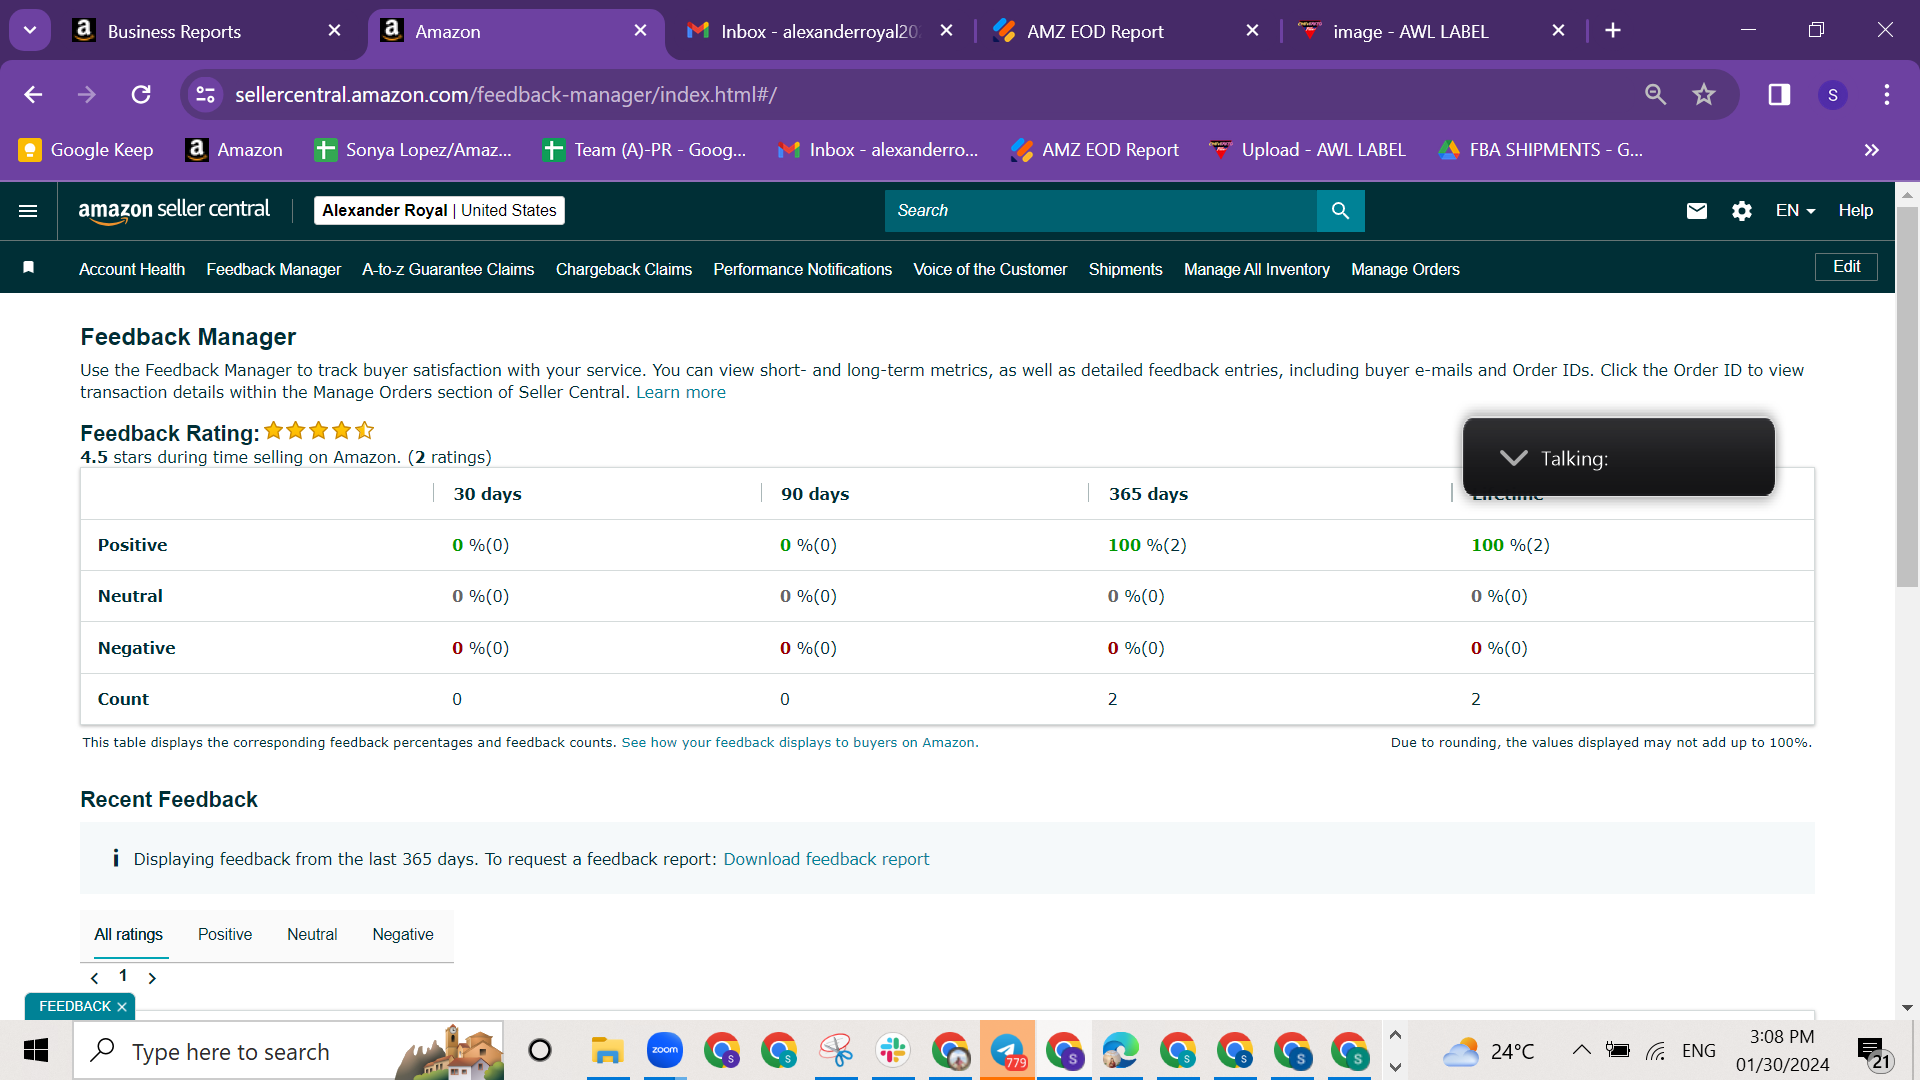Show more bookmarks with the double chevron
This screenshot has height=1080, width=1920.
(x=1872, y=150)
